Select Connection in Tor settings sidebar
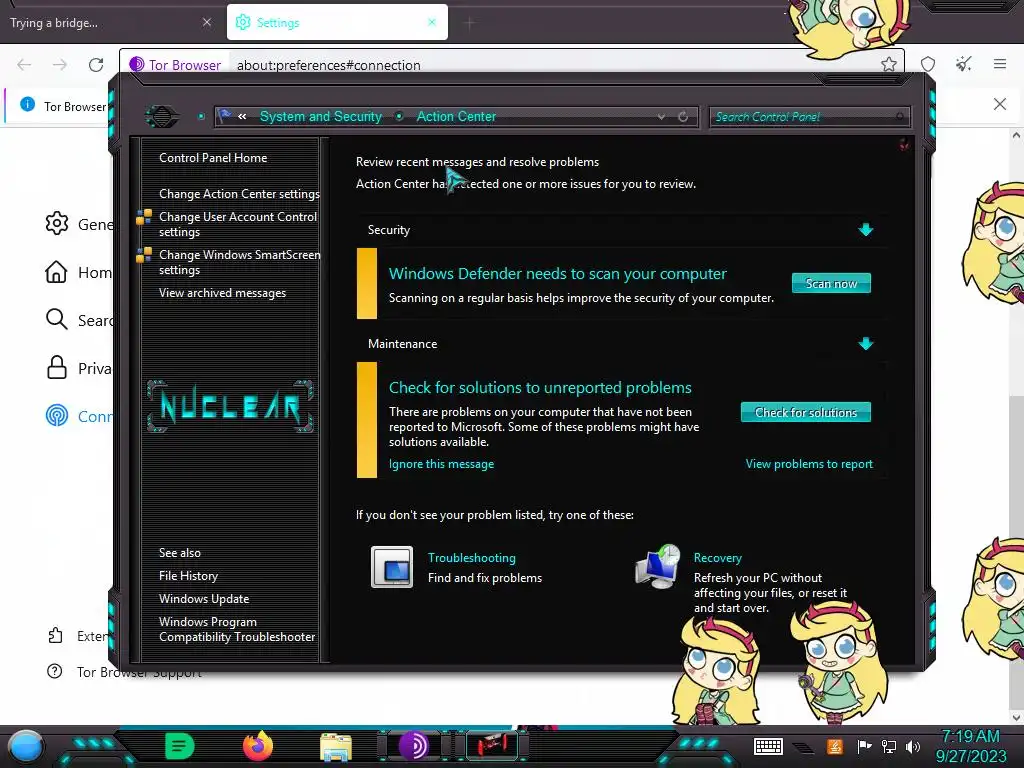The height and width of the screenshot is (768, 1024). (80, 416)
